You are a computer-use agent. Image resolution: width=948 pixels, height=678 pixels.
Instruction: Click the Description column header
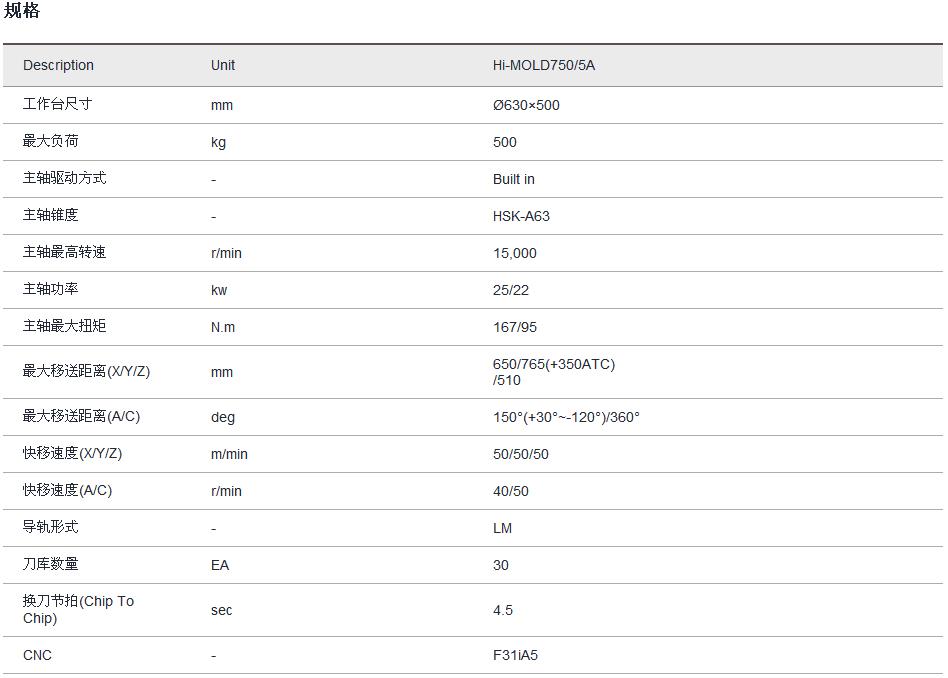pos(58,66)
